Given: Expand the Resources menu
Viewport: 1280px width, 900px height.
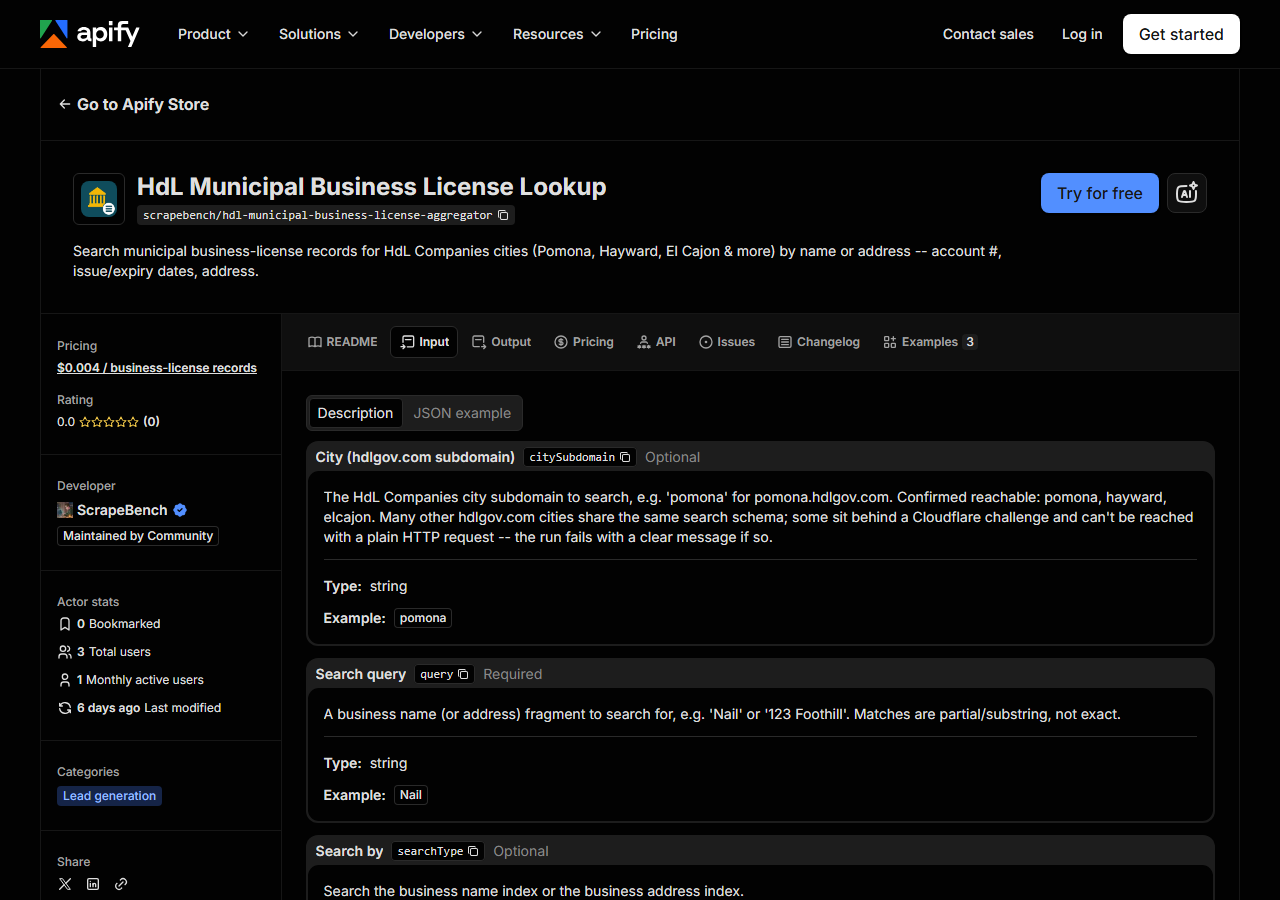Looking at the screenshot, I should pyautogui.click(x=557, y=34).
